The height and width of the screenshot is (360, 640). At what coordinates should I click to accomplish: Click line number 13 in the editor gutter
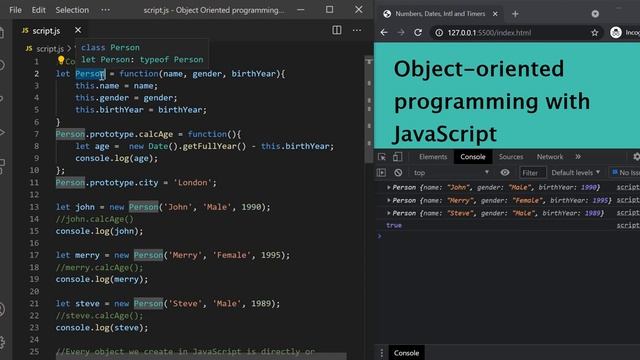pos(34,207)
